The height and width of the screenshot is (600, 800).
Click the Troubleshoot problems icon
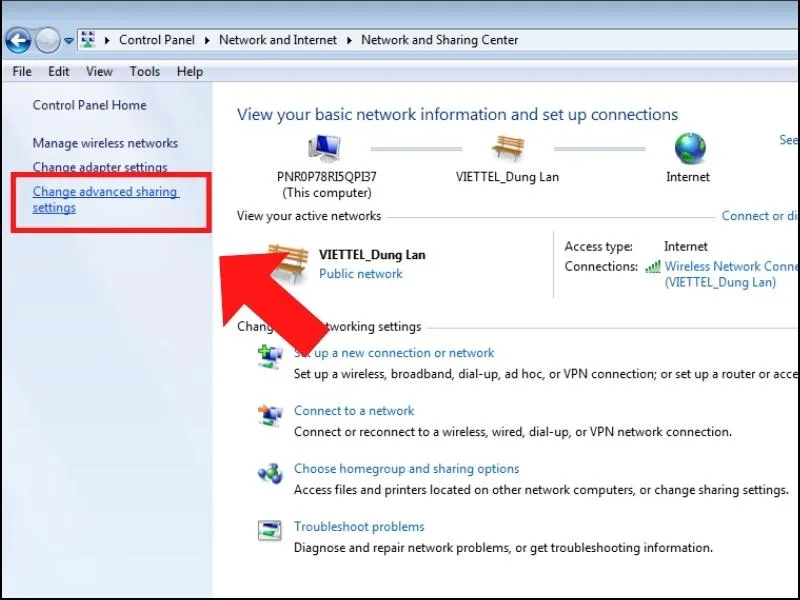(x=270, y=531)
